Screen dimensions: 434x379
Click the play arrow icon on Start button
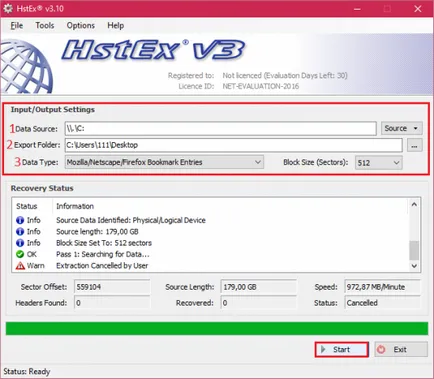click(x=323, y=349)
